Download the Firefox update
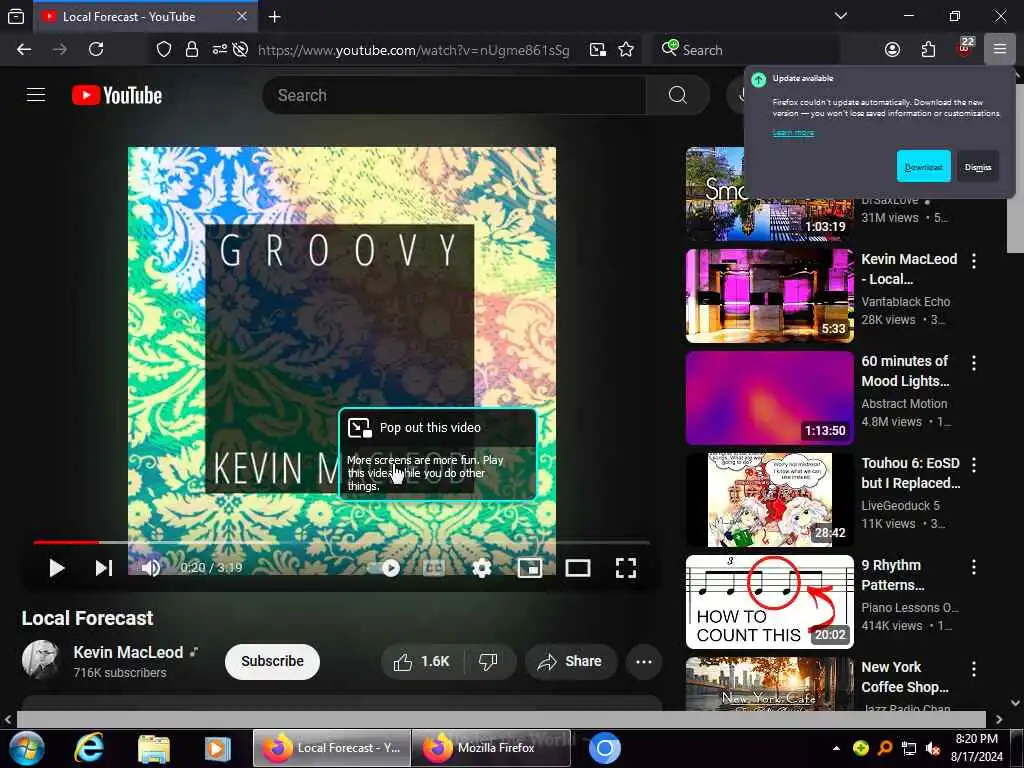 923,167
